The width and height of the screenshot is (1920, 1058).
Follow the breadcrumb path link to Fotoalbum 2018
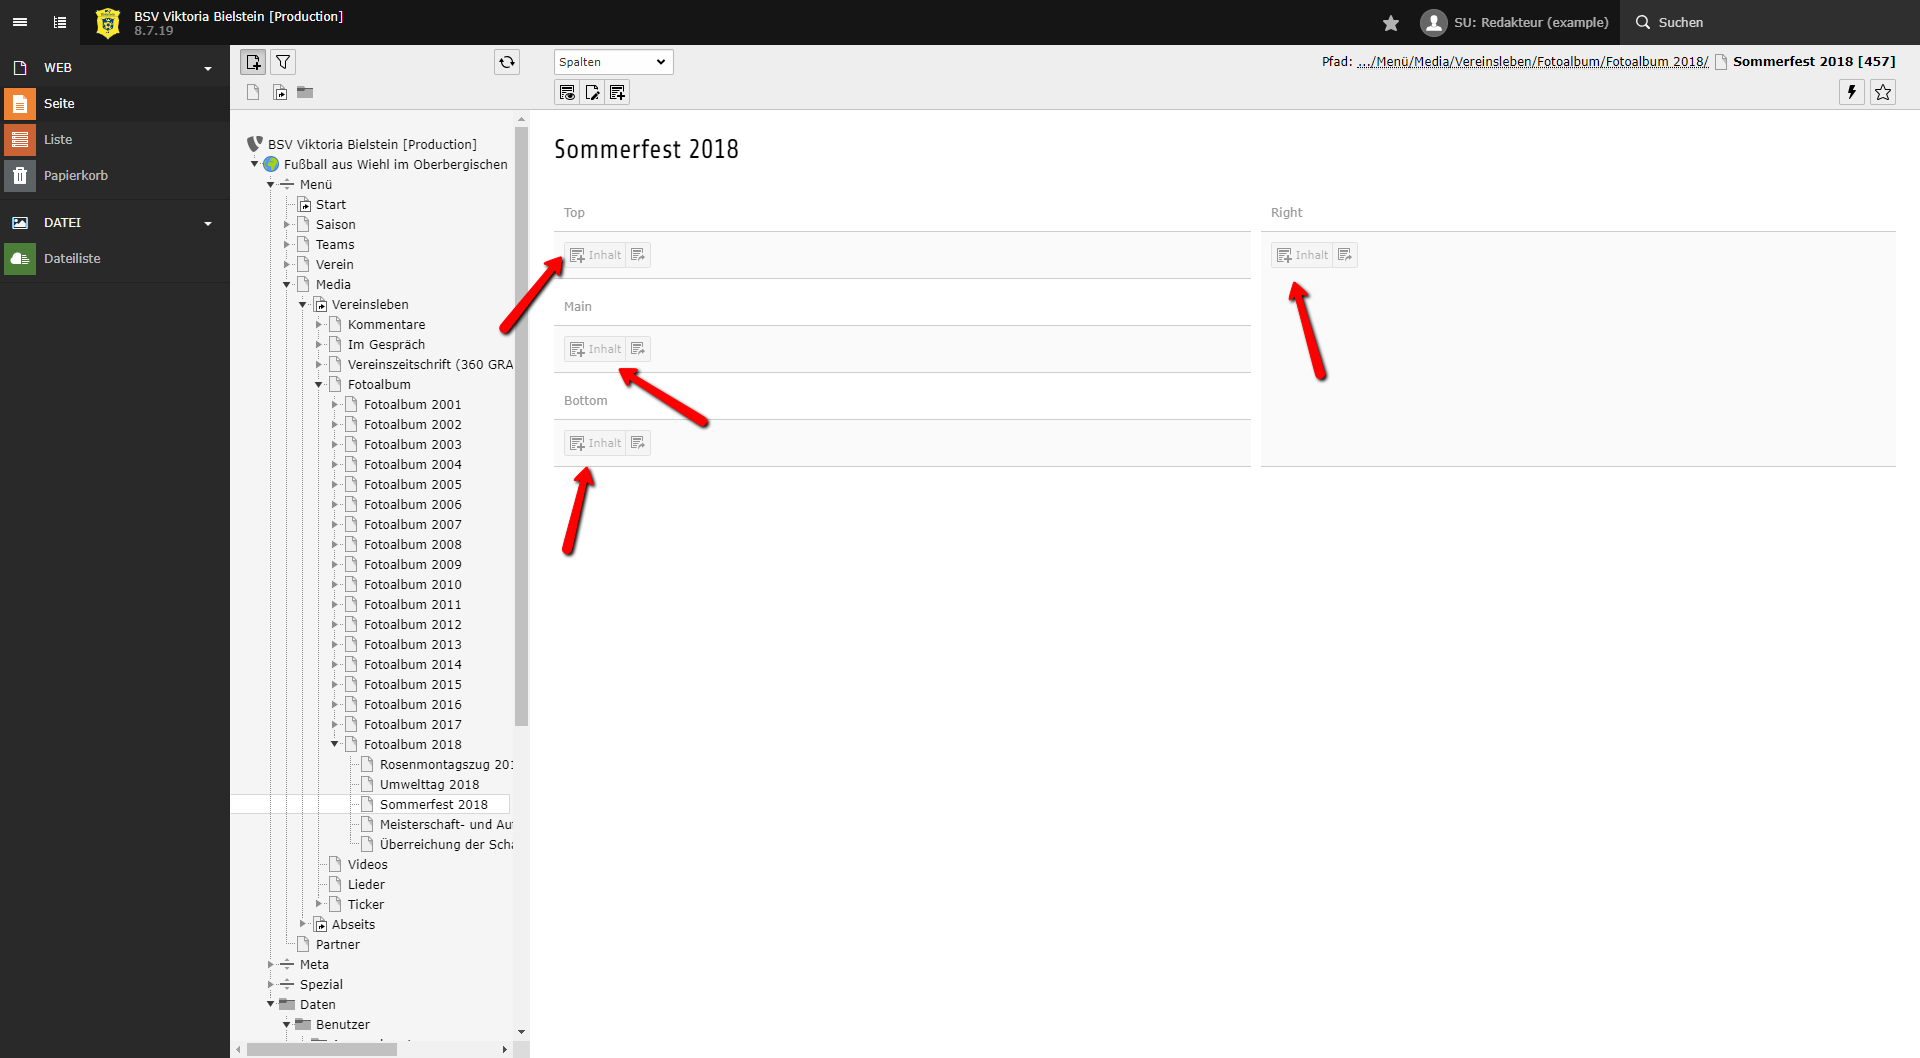(x=1532, y=62)
